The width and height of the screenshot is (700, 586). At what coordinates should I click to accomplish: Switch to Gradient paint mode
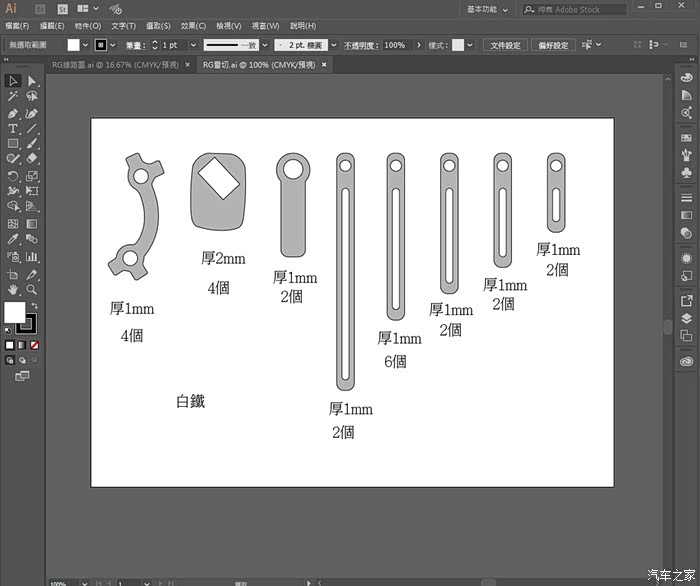point(22,345)
